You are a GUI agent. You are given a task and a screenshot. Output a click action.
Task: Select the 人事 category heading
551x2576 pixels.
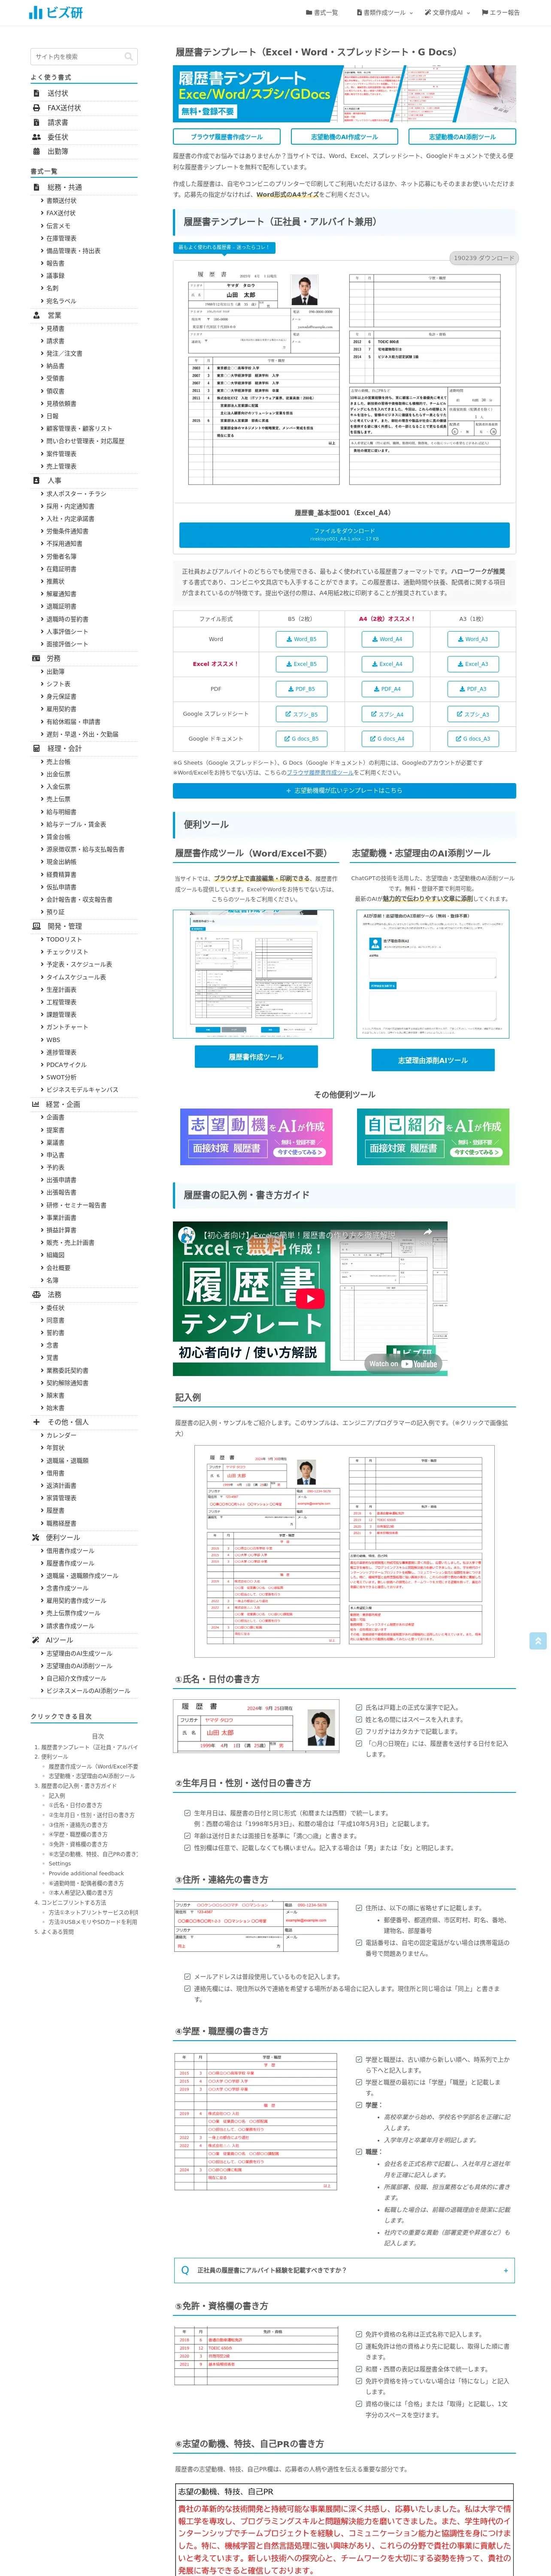(54, 480)
